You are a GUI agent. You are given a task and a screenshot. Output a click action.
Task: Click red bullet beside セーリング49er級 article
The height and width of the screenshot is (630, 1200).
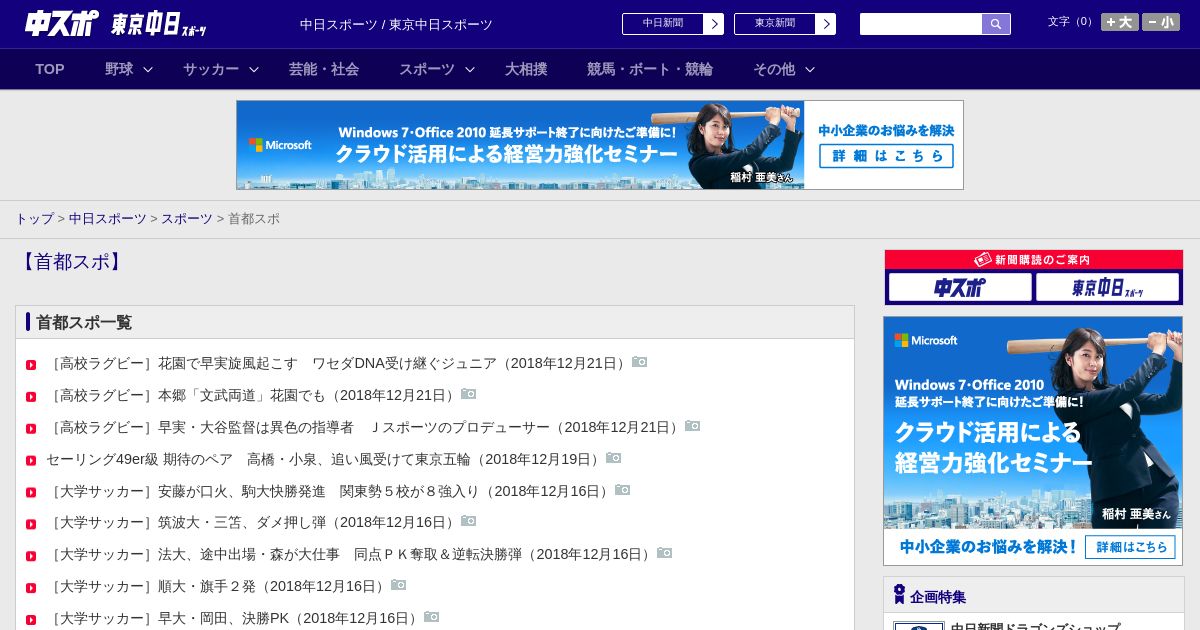point(31,461)
